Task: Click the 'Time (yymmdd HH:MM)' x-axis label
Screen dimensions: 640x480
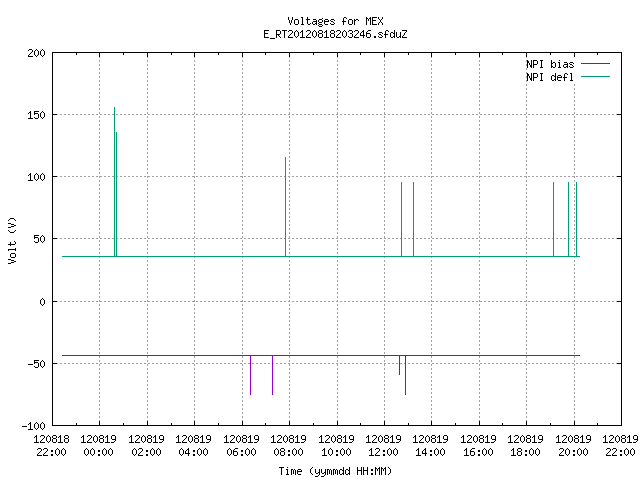Action: [335, 471]
